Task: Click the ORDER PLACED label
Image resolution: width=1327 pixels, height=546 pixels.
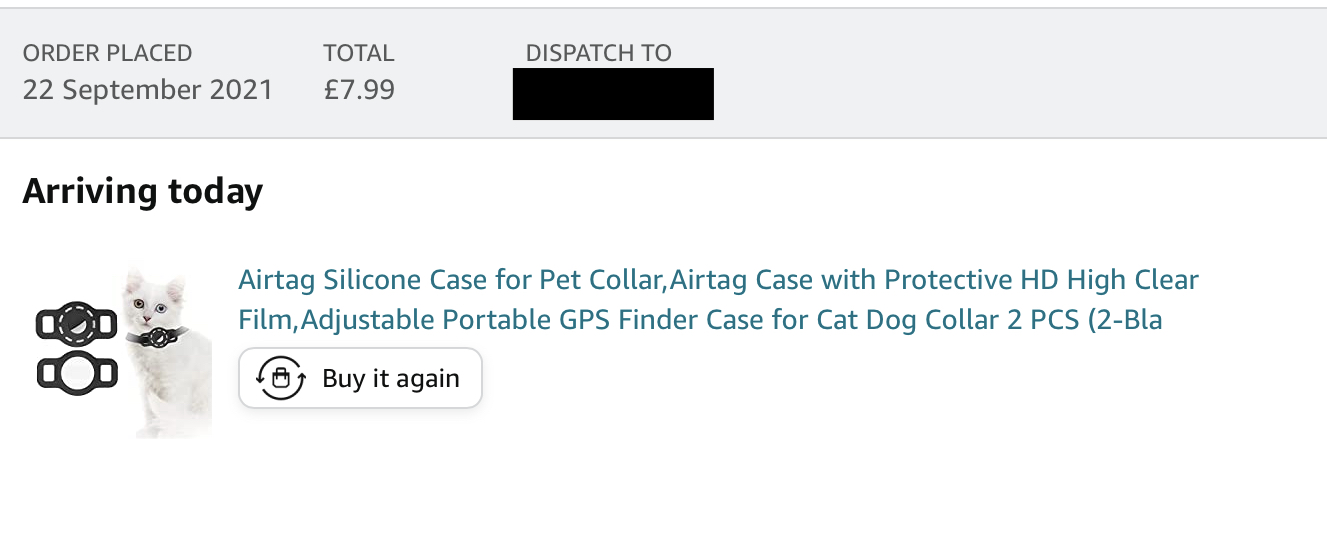Action: (x=107, y=53)
